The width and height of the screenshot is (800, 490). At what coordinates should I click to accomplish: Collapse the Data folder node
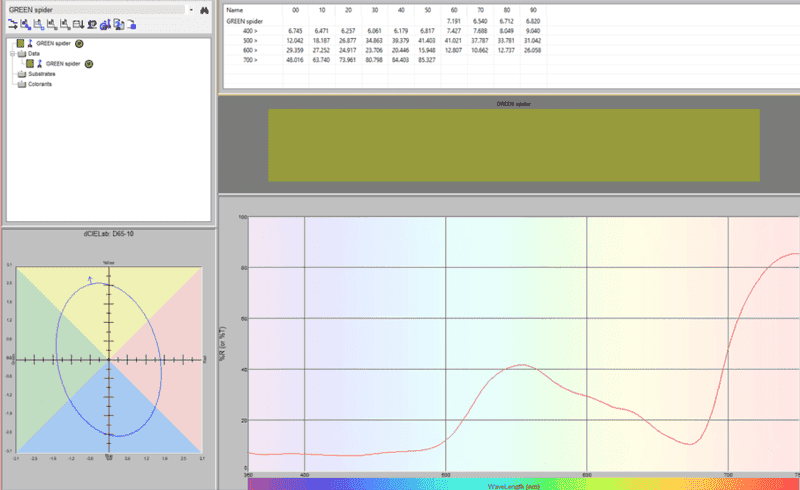(12, 54)
